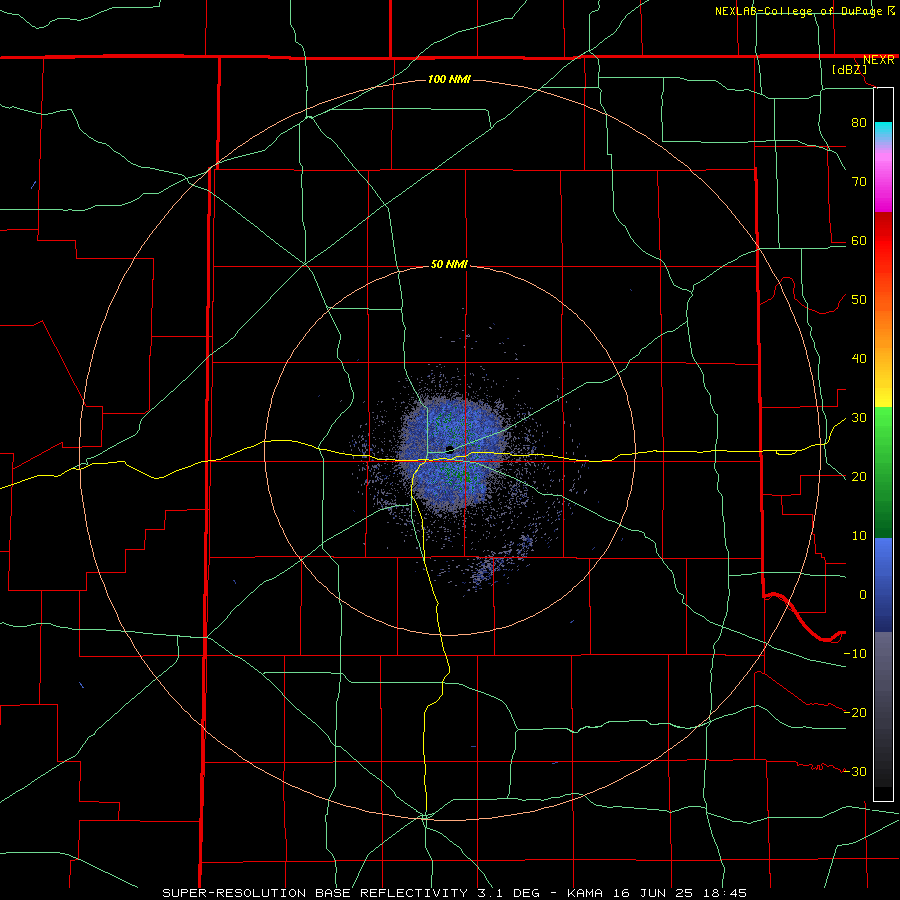Screen dimensions: 900x900
Task: Click the SUPER-RESOLUTION BASE REFLECTIVITY caption text
Action: pyautogui.click(x=315, y=893)
